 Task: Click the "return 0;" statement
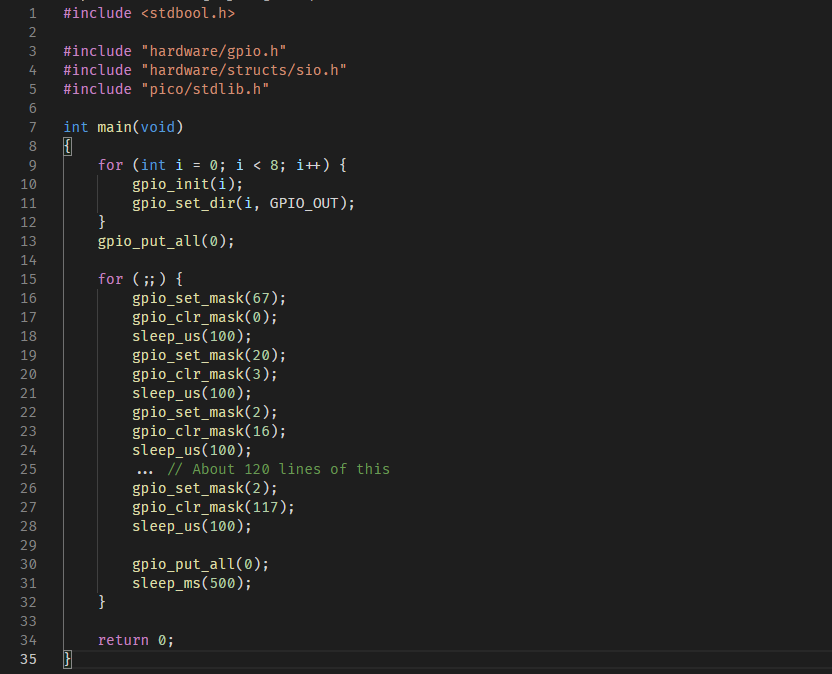(x=136, y=641)
